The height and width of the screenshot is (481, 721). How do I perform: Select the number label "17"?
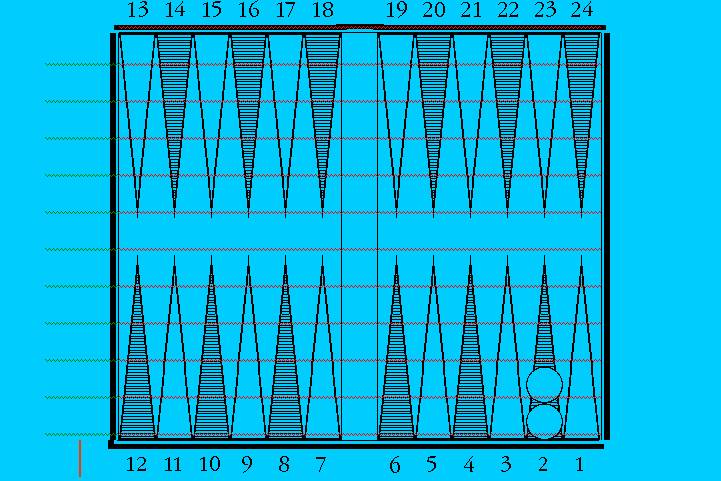tap(286, 10)
